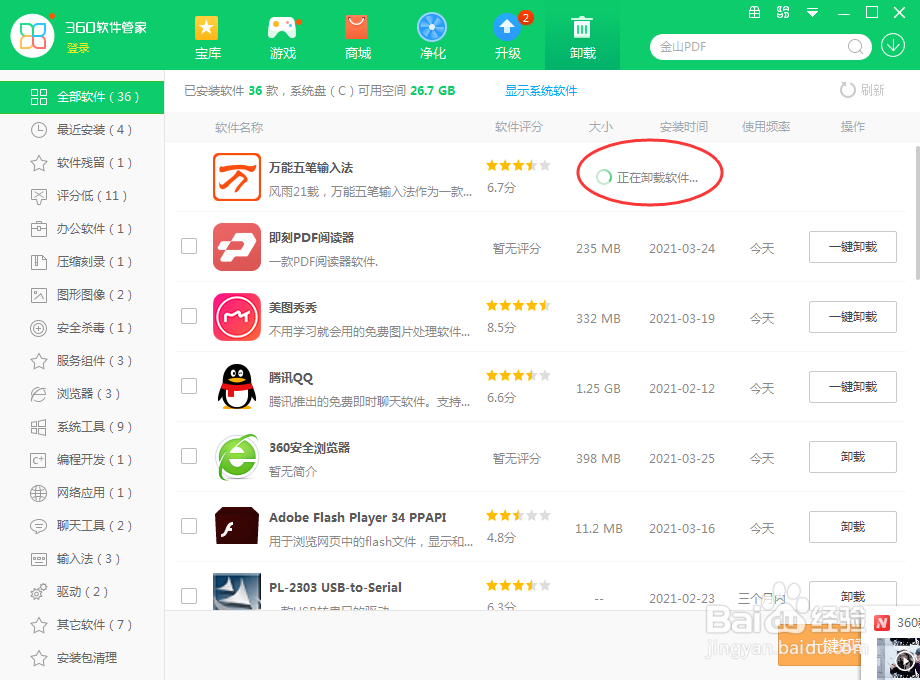Open the 宝库 (treasure) section icon
920x680 pixels.
(x=207, y=27)
